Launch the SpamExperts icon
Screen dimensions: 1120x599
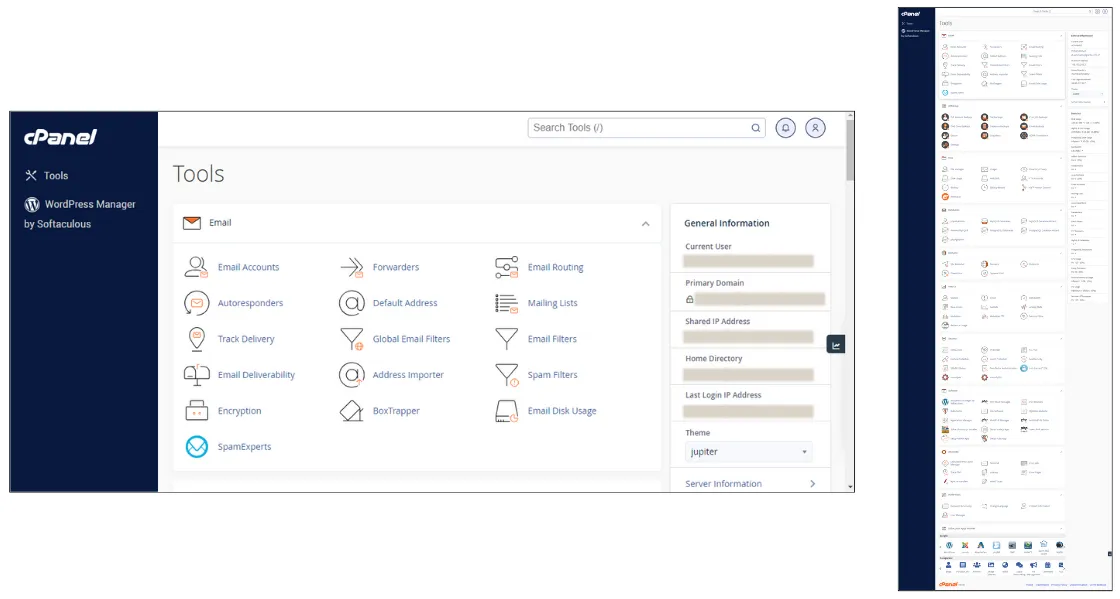(197, 447)
